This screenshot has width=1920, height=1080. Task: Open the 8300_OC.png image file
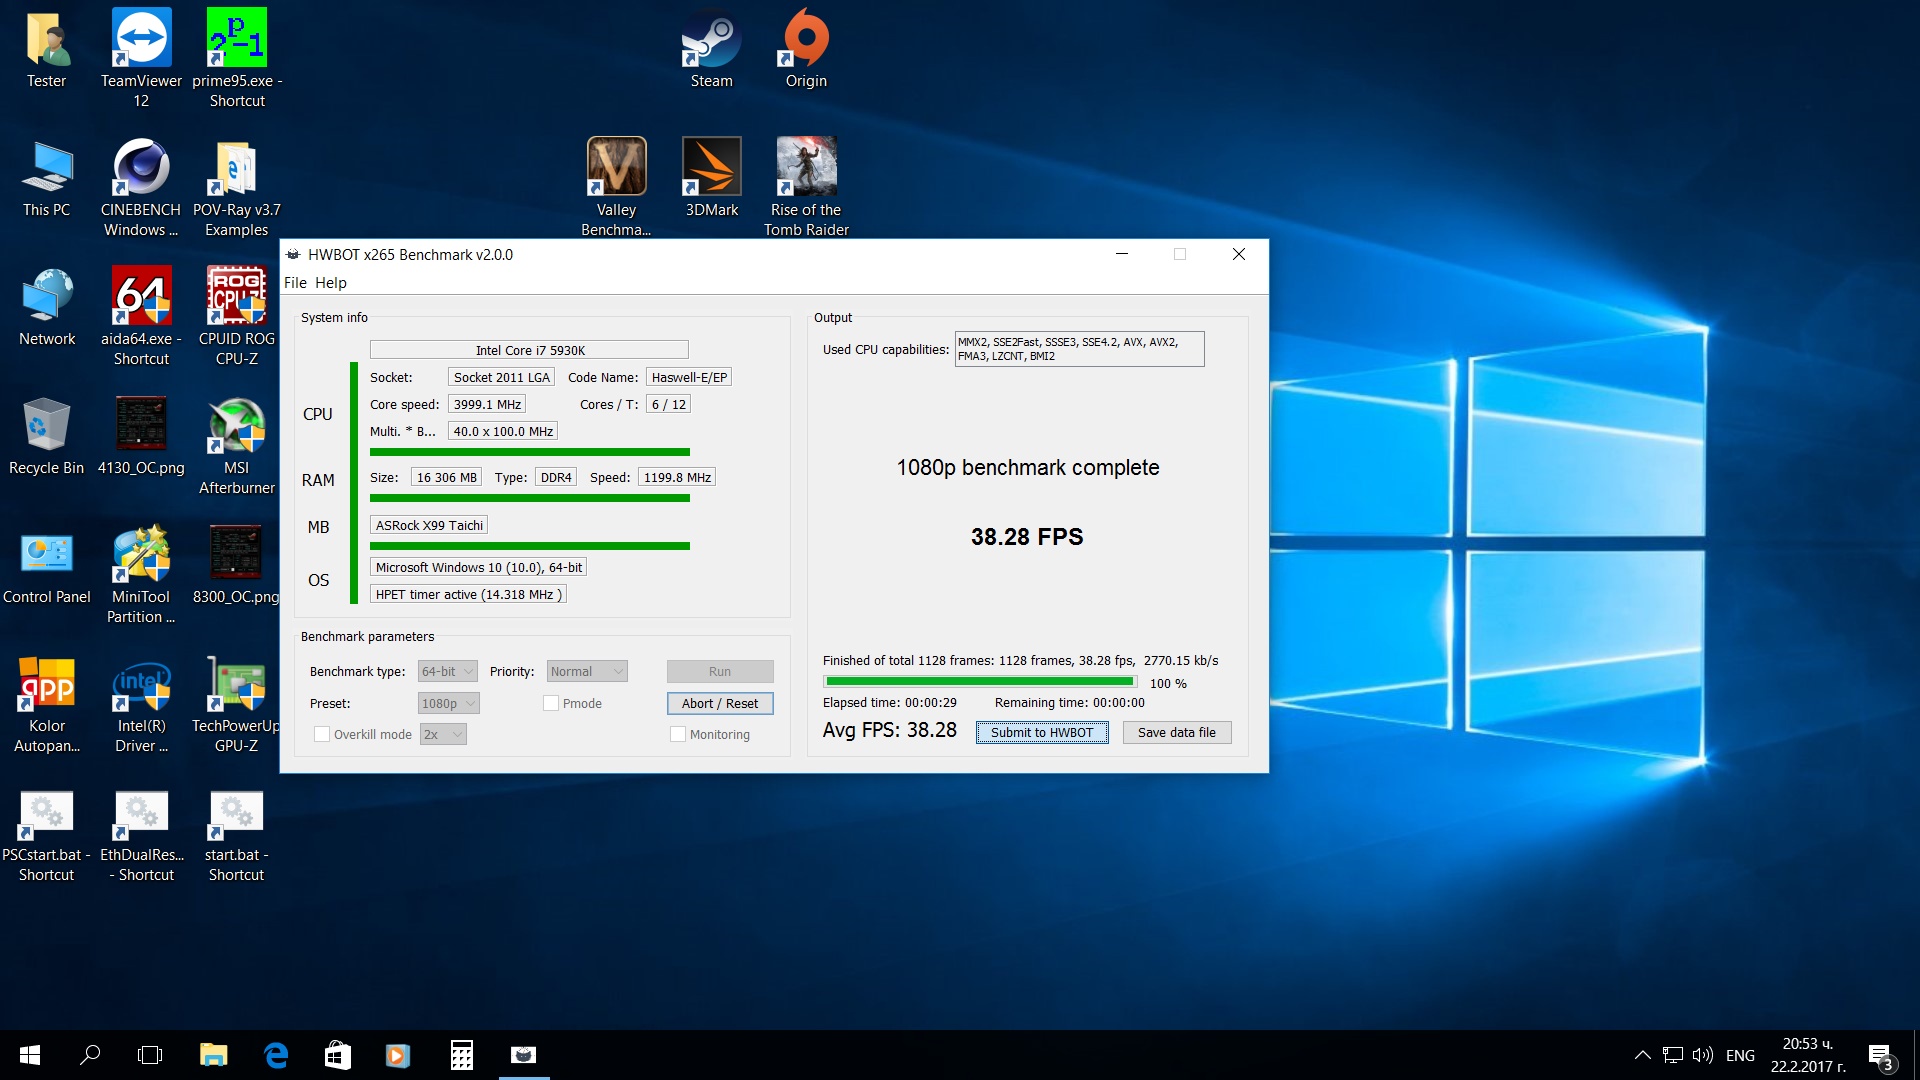coord(237,566)
